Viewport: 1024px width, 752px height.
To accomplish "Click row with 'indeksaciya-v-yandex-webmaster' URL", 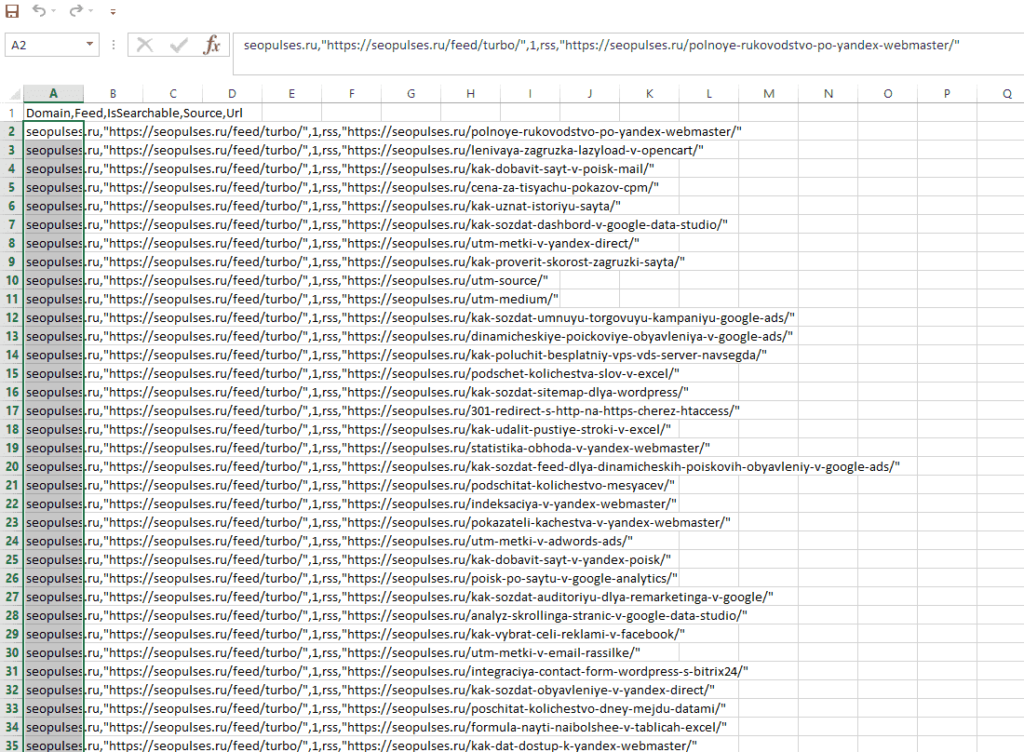I will pyautogui.click(x=351, y=504).
